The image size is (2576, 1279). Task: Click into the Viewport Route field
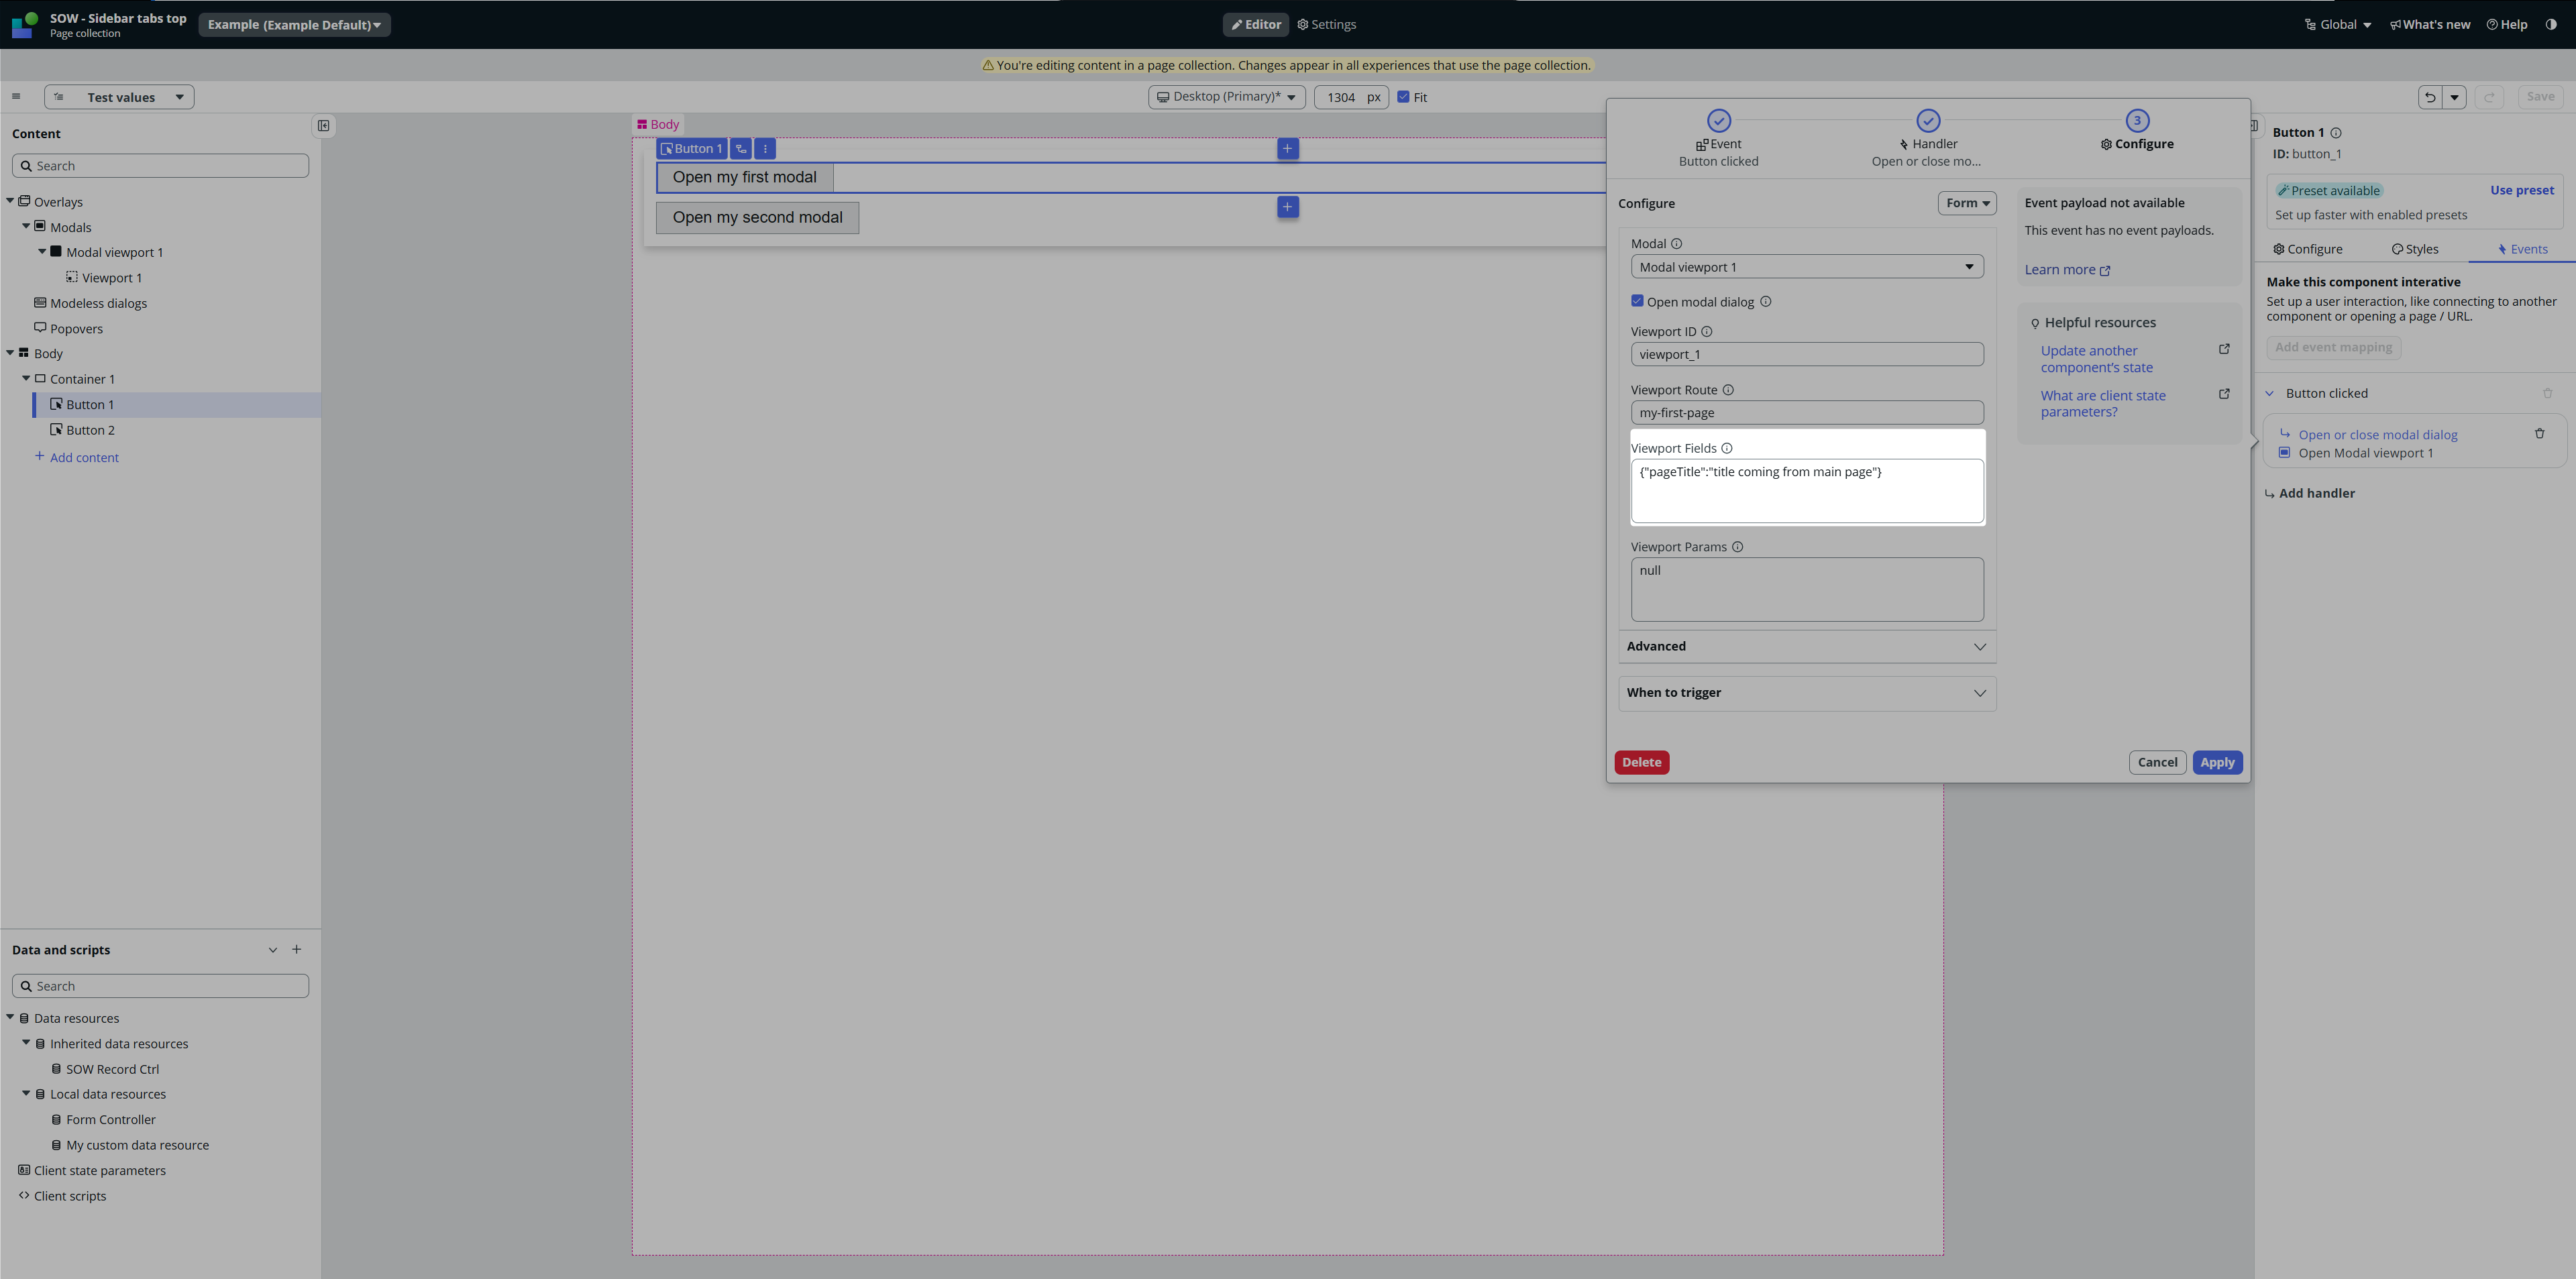(x=1806, y=413)
